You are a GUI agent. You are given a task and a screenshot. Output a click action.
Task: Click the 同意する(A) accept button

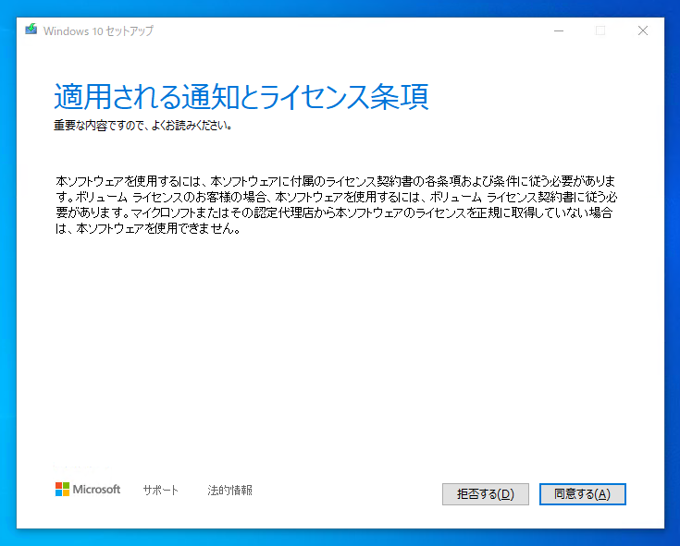(582, 494)
